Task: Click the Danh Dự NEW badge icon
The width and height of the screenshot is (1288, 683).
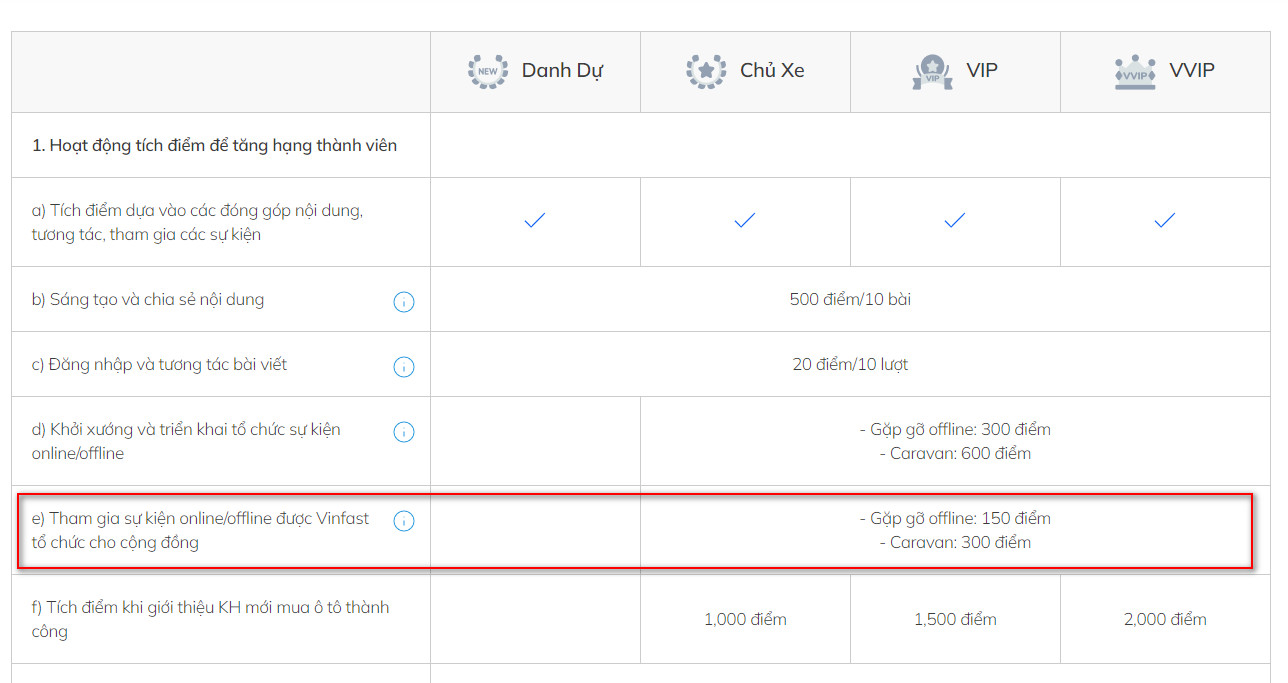Action: (488, 71)
